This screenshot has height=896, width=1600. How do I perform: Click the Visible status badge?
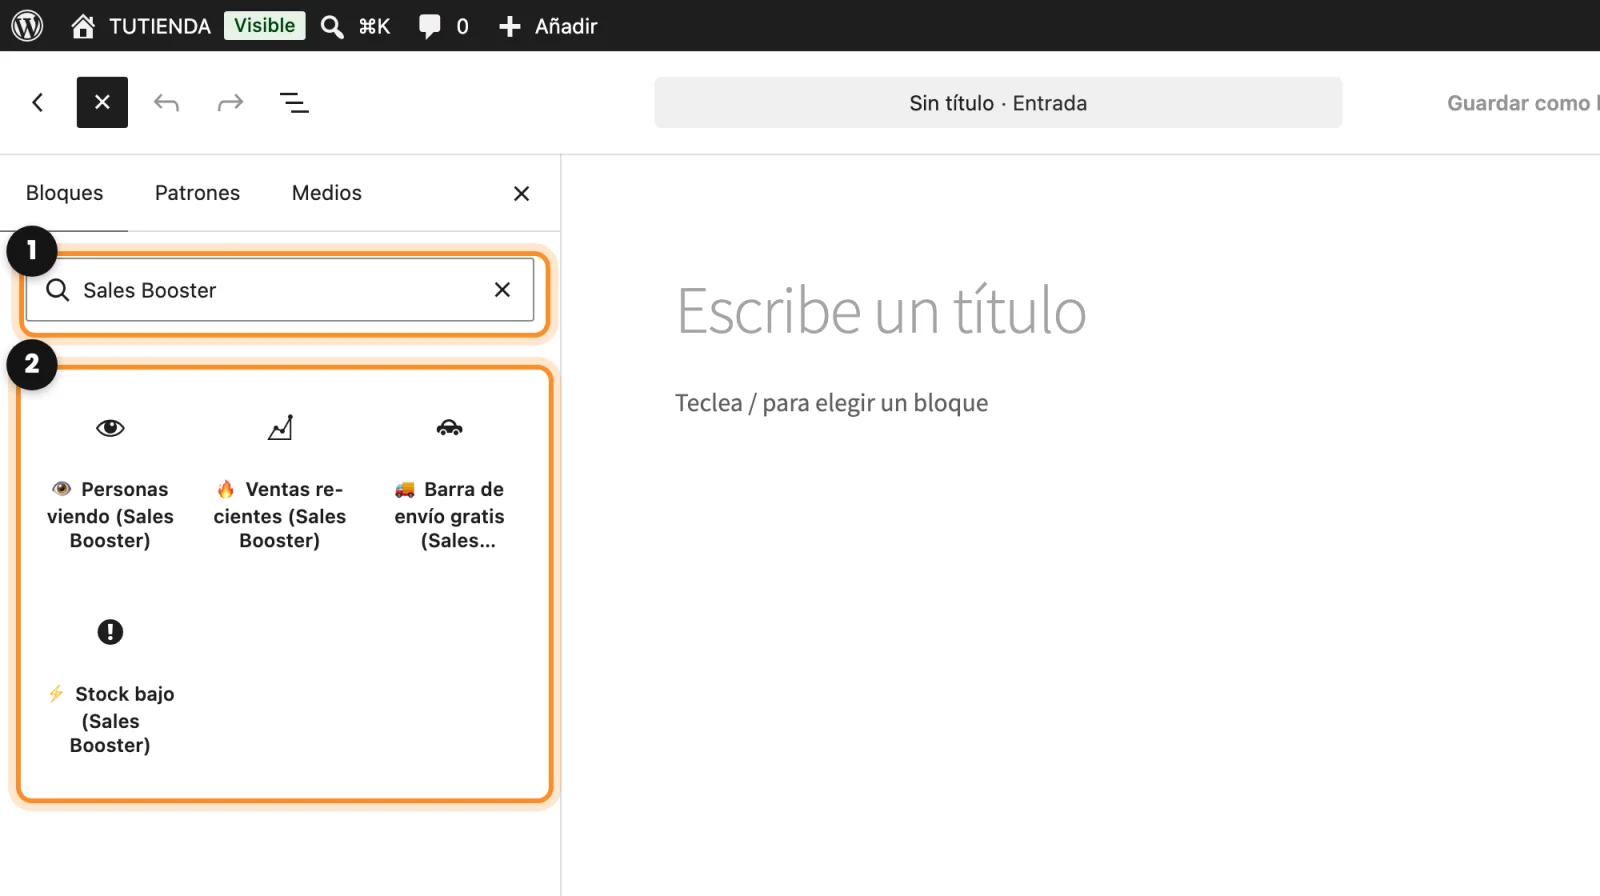click(264, 25)
